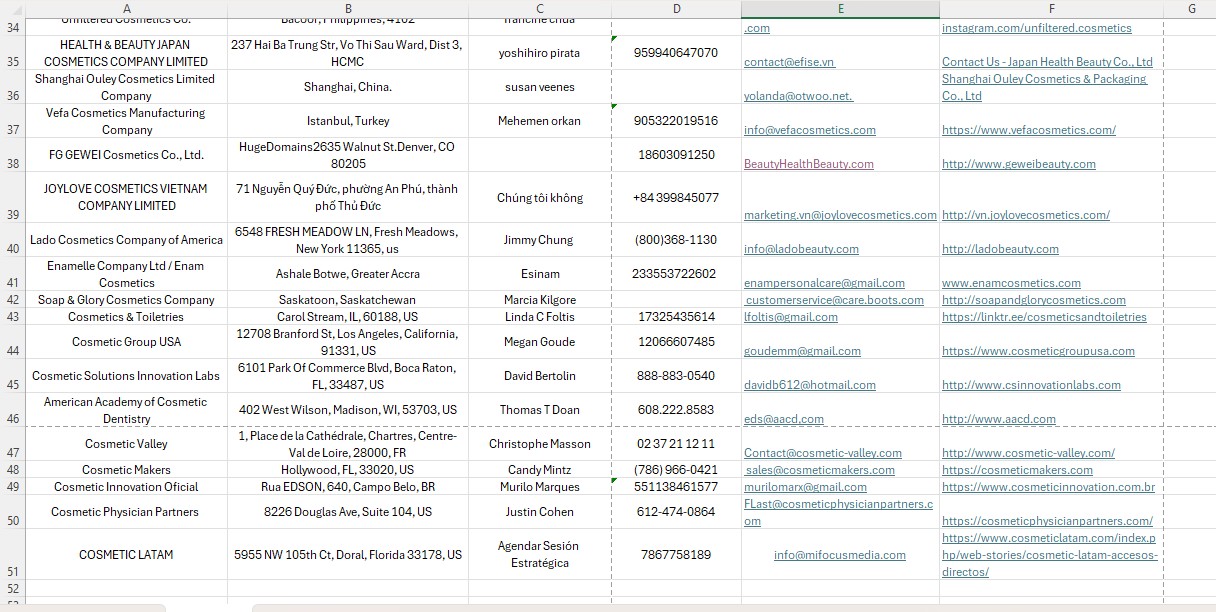1216x612 pixels.
Task: Open instagram.com/unfiltered.cosmetics link
Action: tap(1037, 28)
